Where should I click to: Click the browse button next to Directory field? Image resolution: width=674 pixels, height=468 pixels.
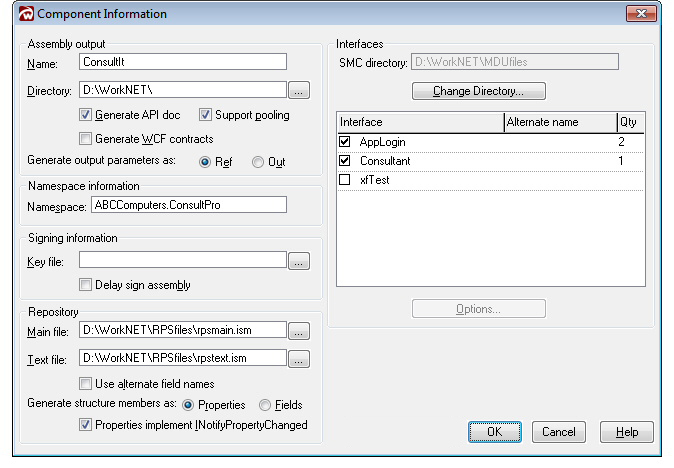(x=298, y=91)
